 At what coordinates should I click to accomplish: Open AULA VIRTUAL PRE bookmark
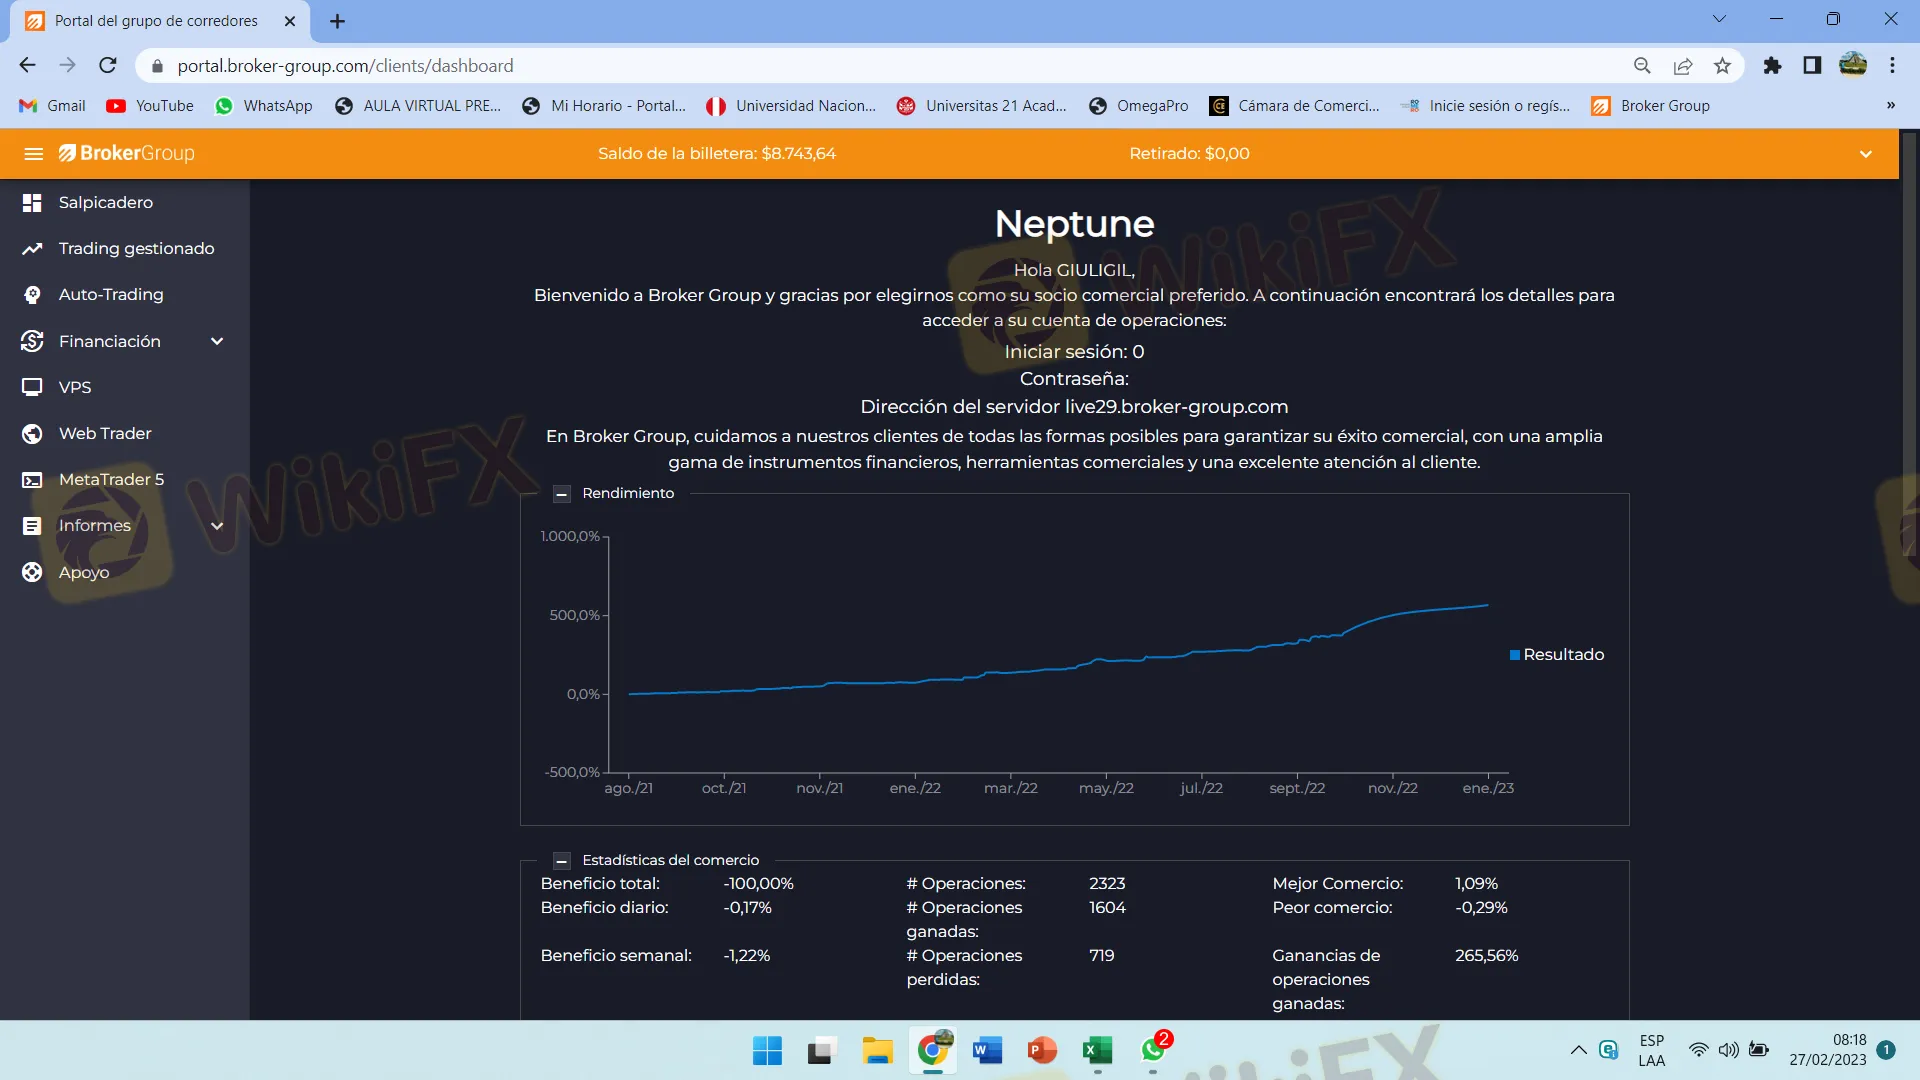point(418,106)
